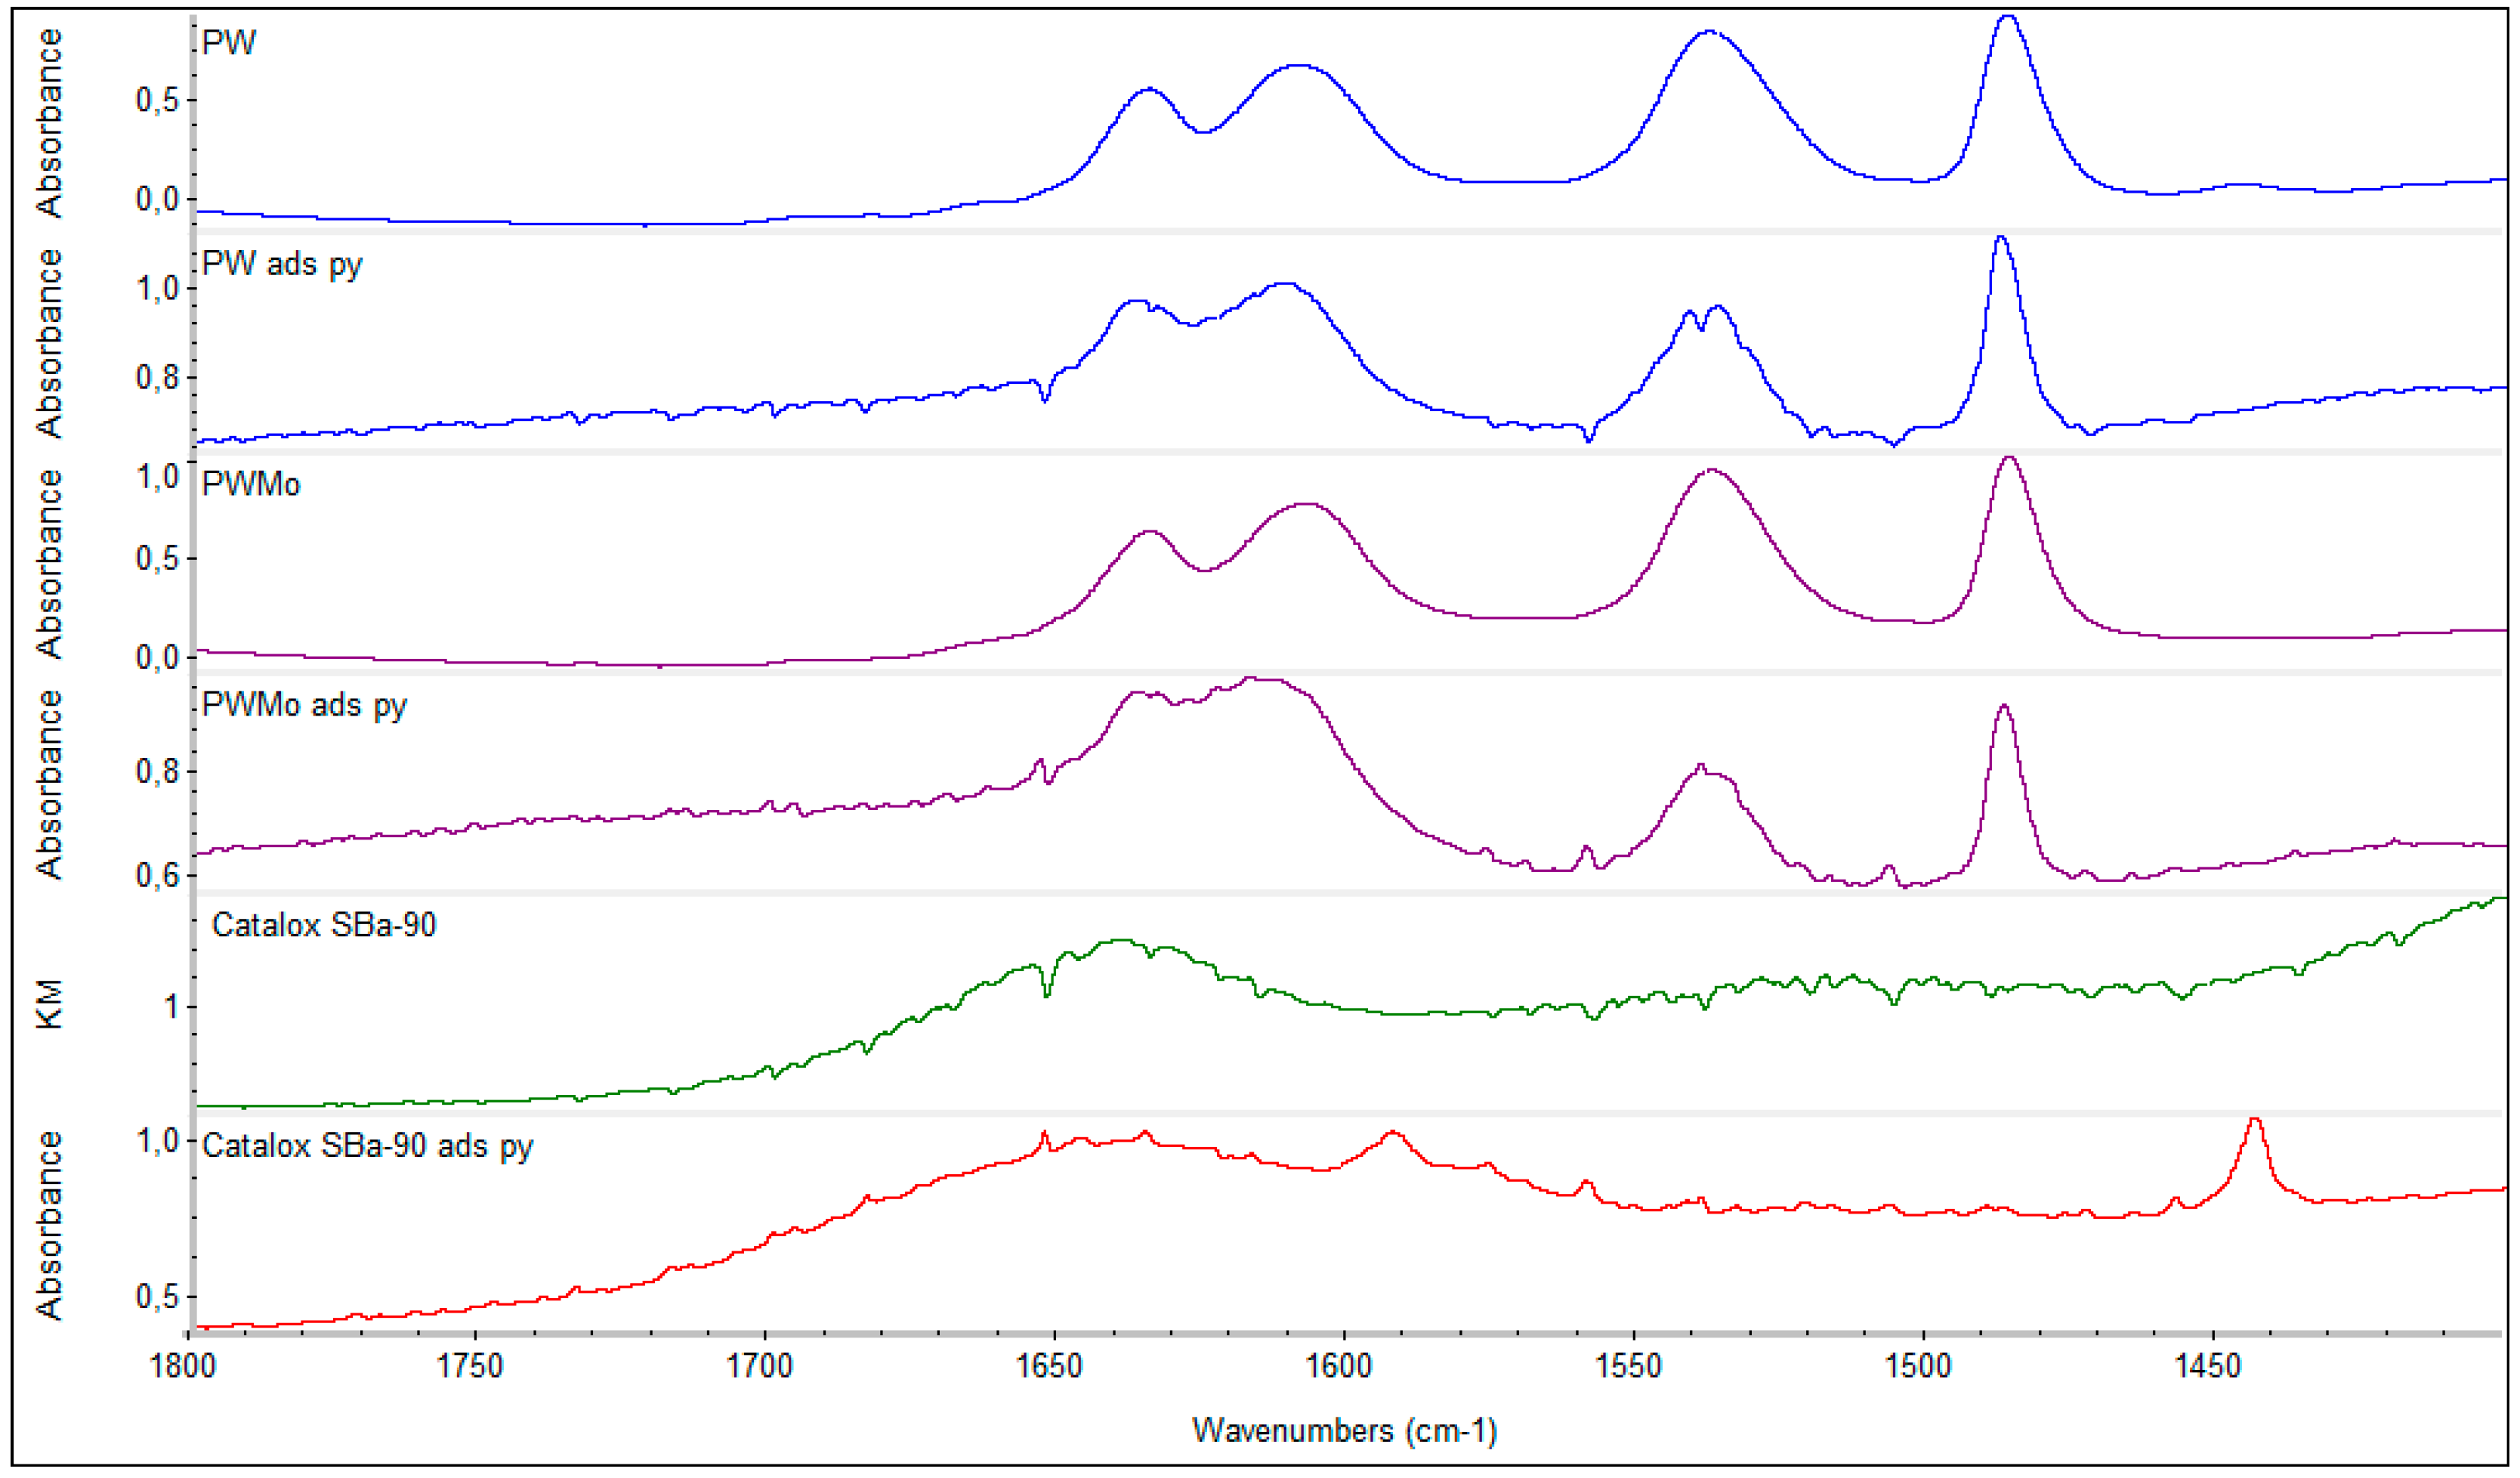Click the 1800 tick label on x-axis
This screenshot has width=2520, height=1478.
coord(183,1366)
